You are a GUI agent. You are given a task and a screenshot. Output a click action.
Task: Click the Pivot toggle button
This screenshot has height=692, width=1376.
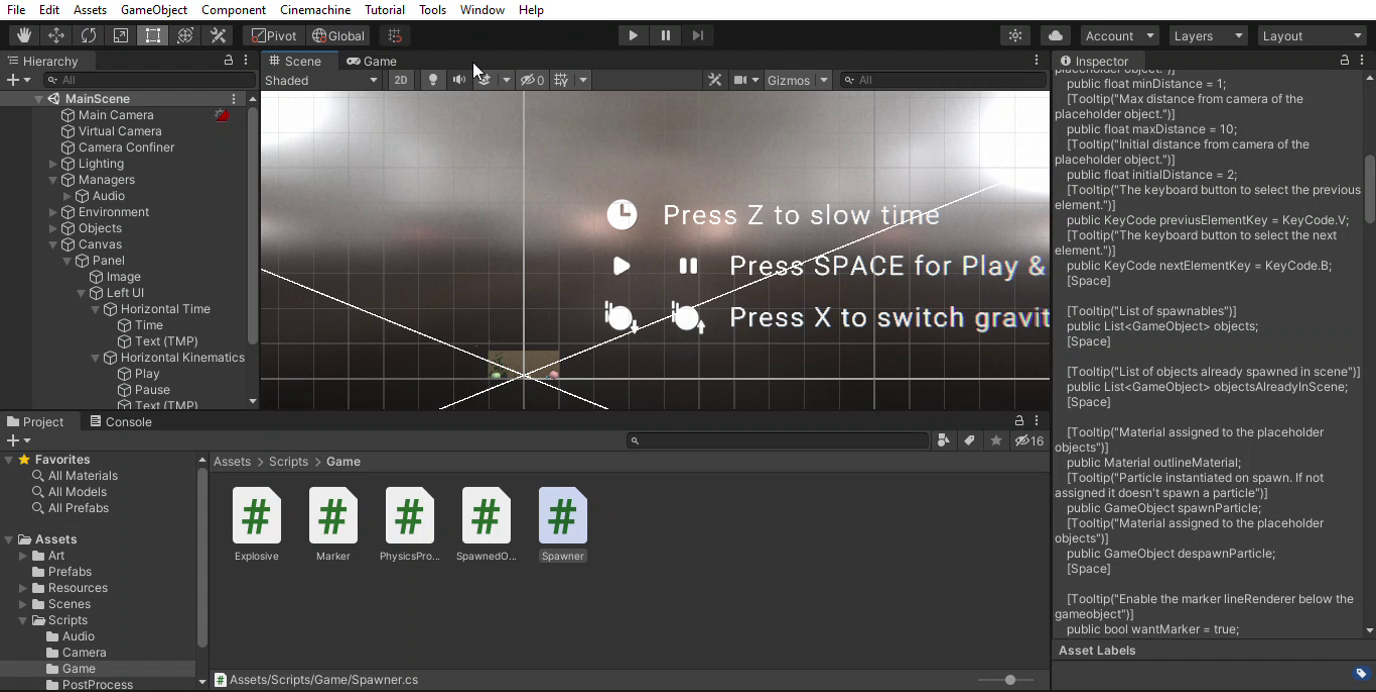coord(274,36)
